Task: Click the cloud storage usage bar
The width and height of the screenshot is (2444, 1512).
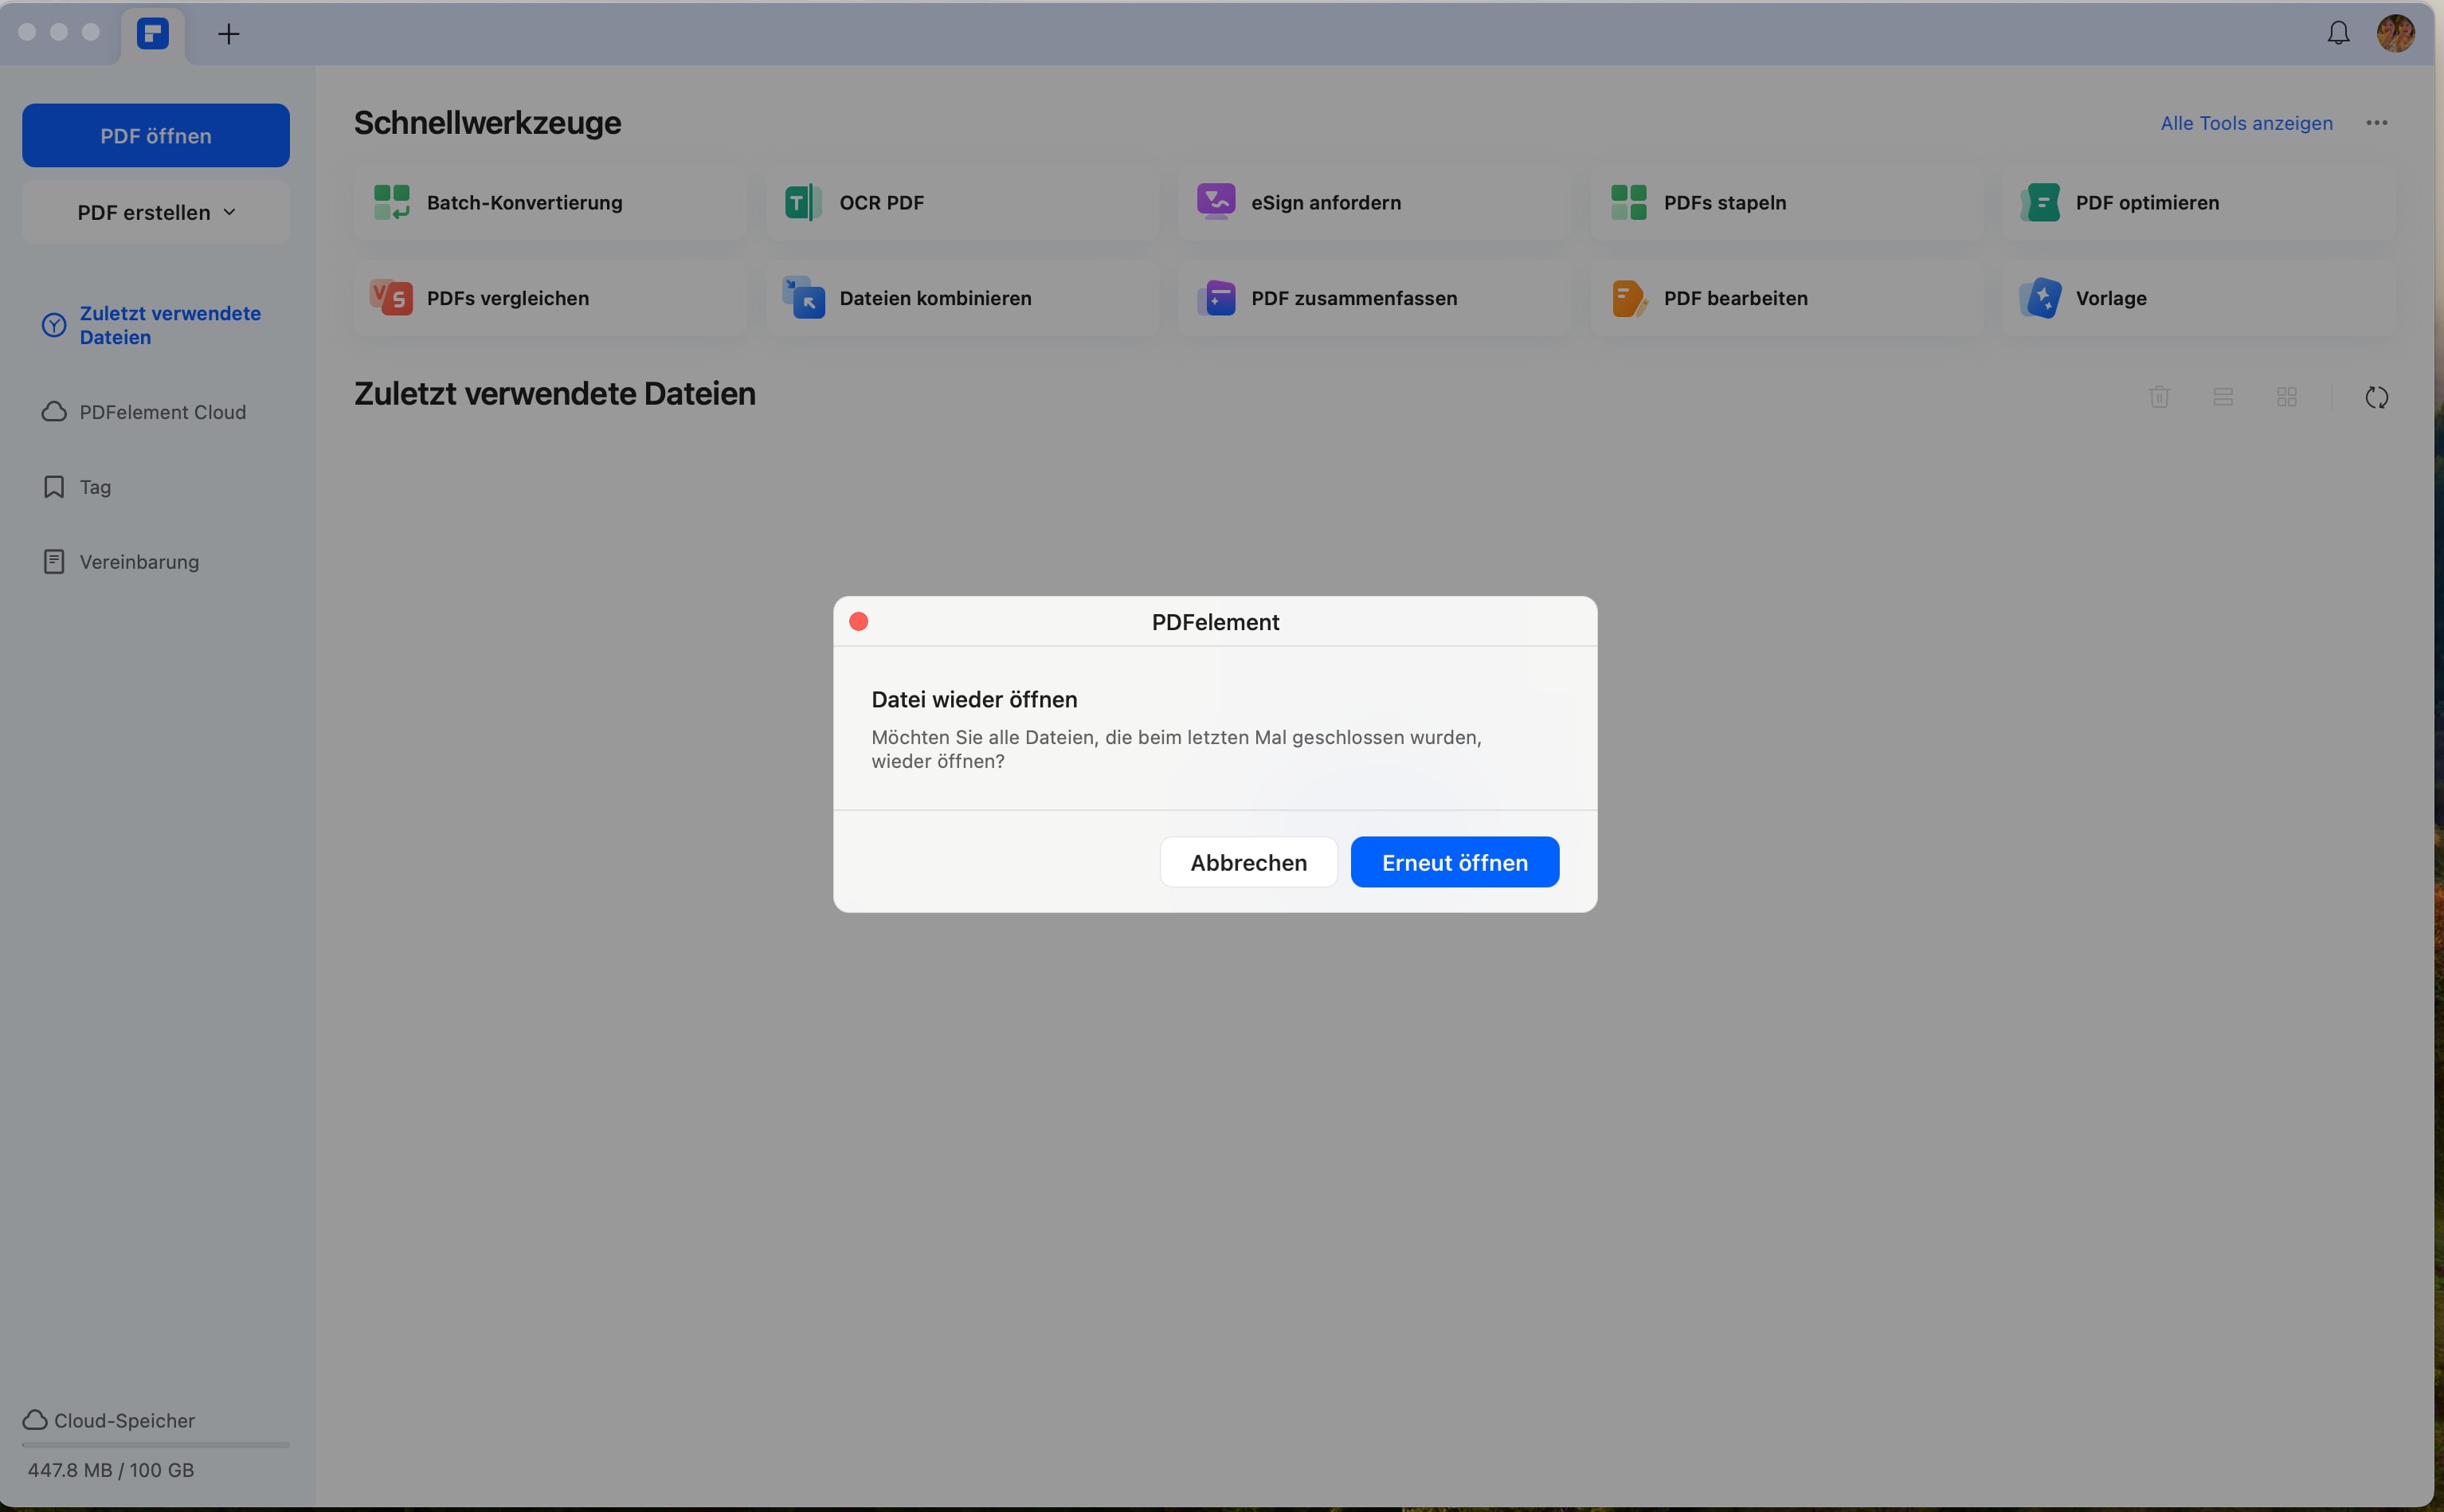Action: point(156,1445)
